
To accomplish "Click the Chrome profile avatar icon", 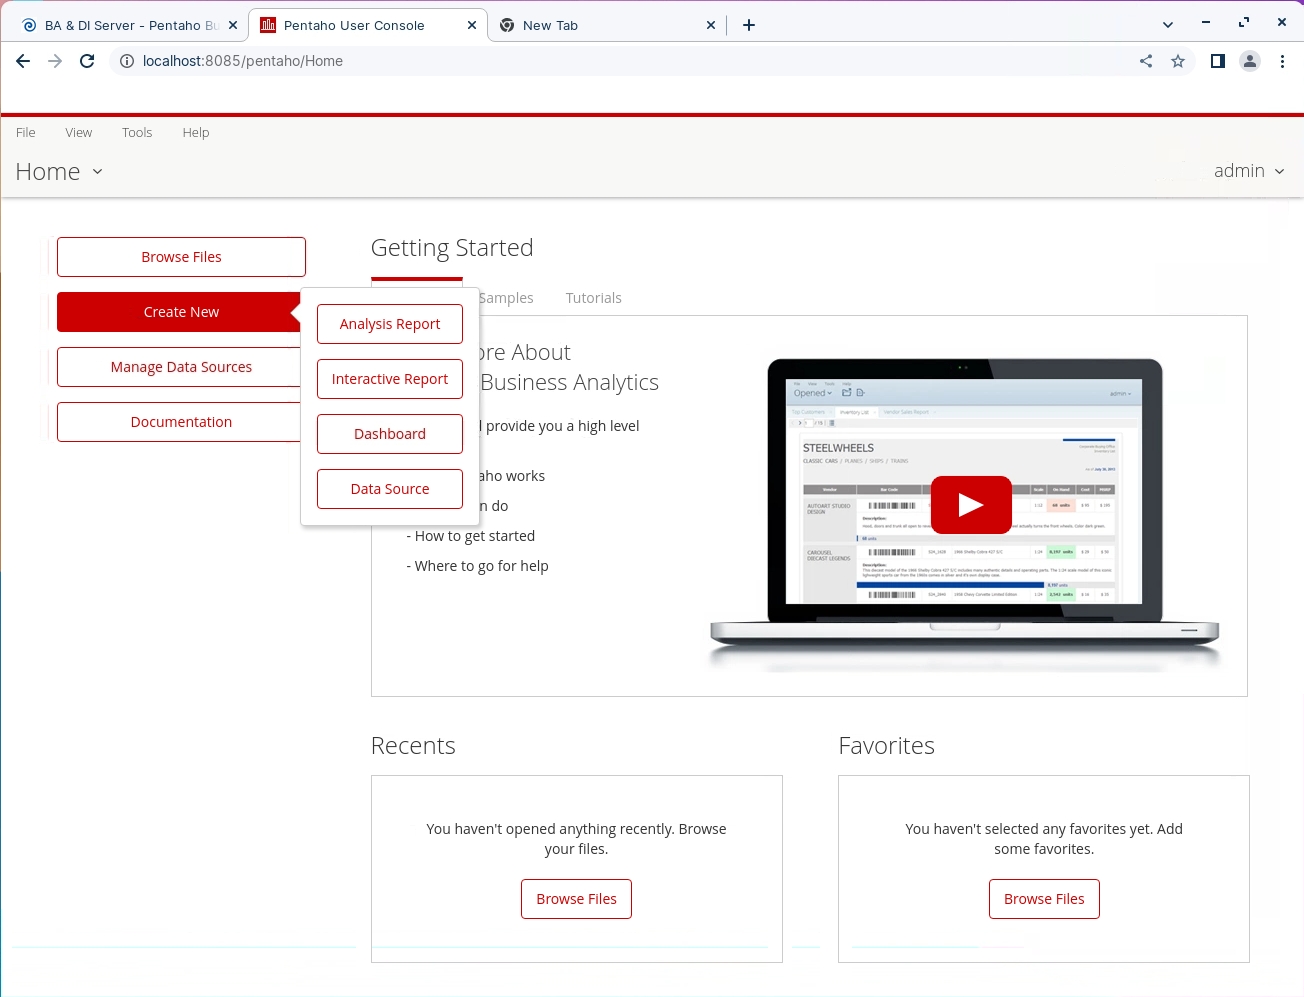I will 1250,61.
